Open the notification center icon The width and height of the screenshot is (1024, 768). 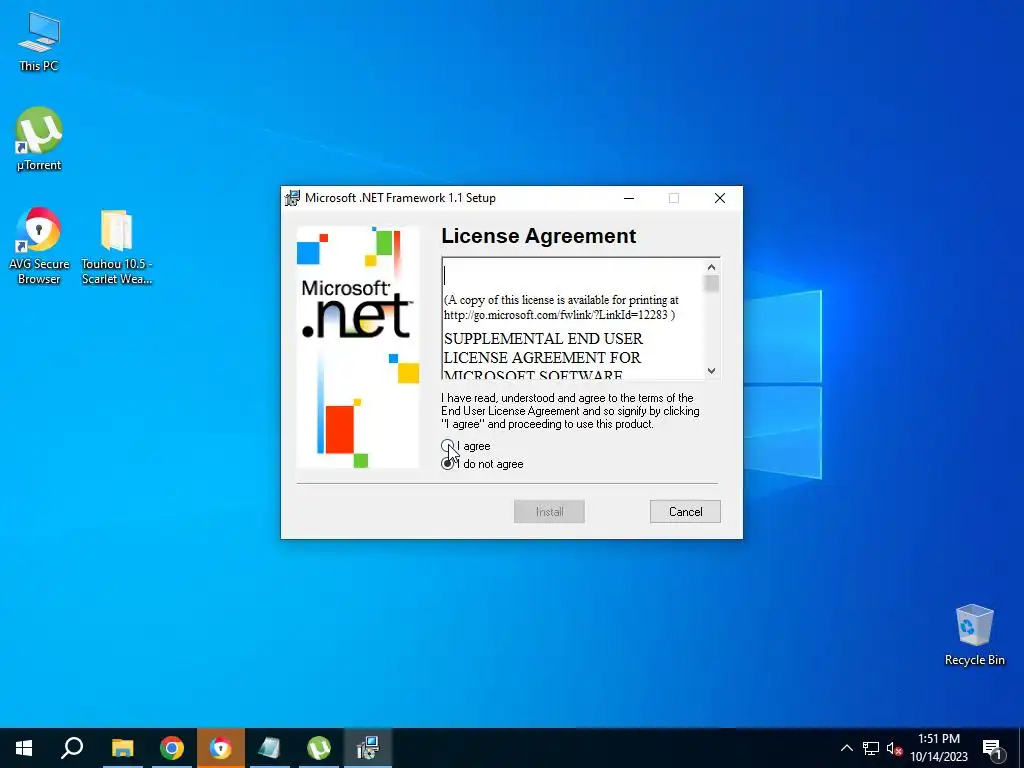[x=993, y=748]
